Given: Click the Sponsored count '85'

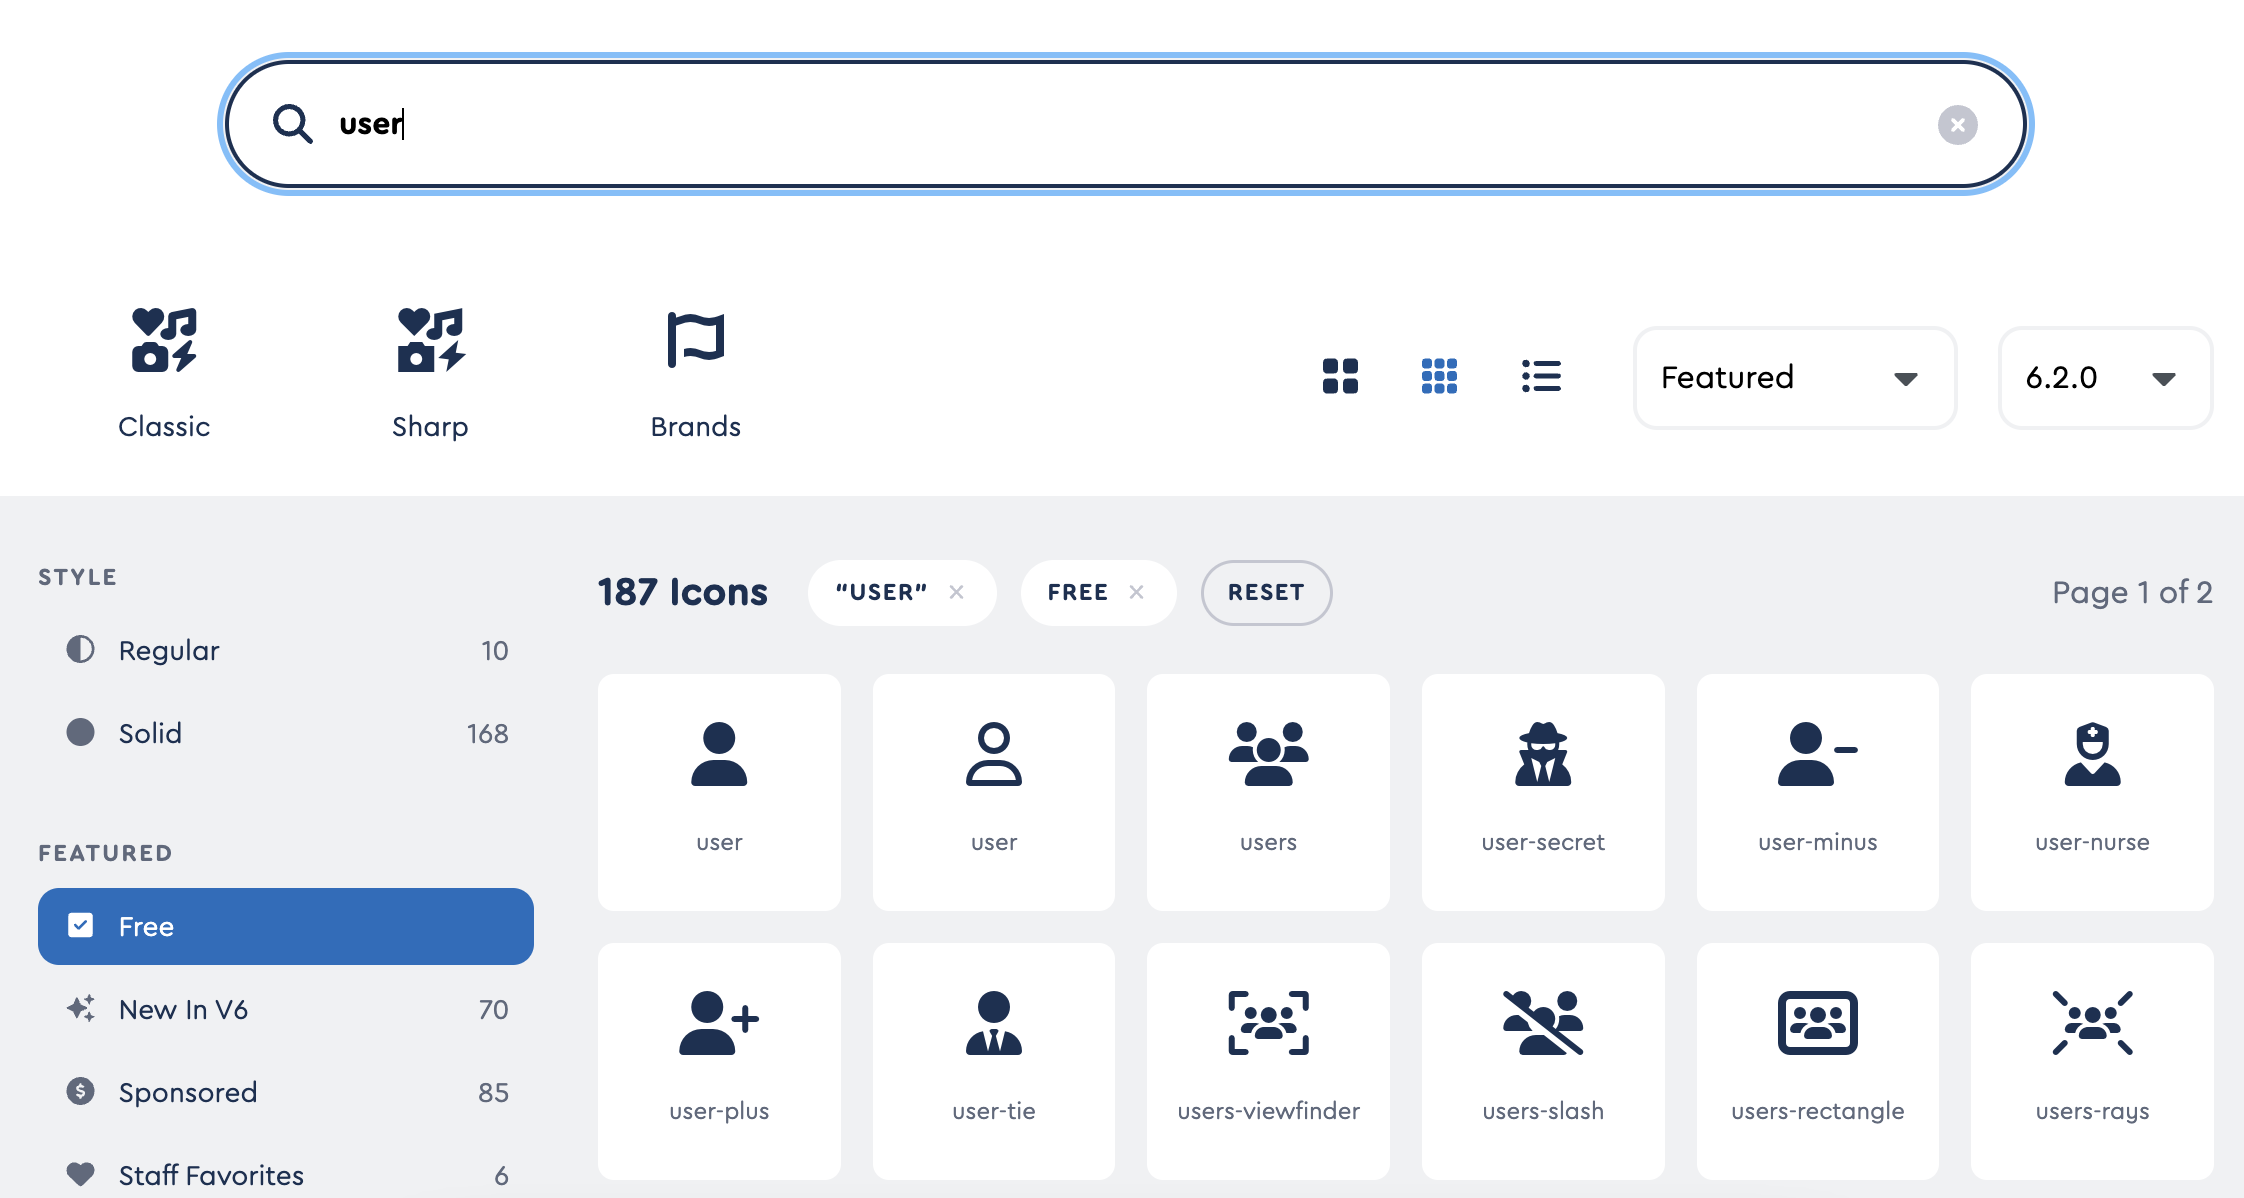Looking at the screenshot, I should 493,1093.
